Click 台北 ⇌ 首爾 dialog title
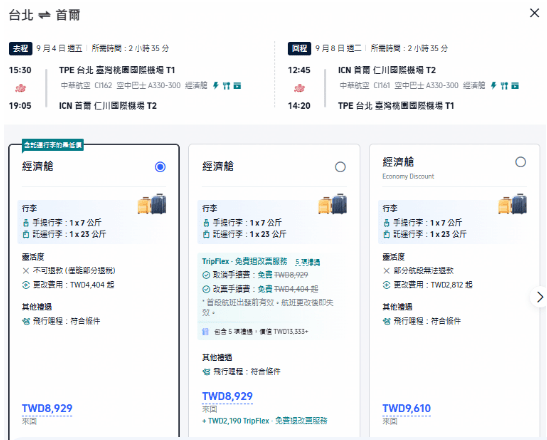547x440 pixels. point(44,15)
